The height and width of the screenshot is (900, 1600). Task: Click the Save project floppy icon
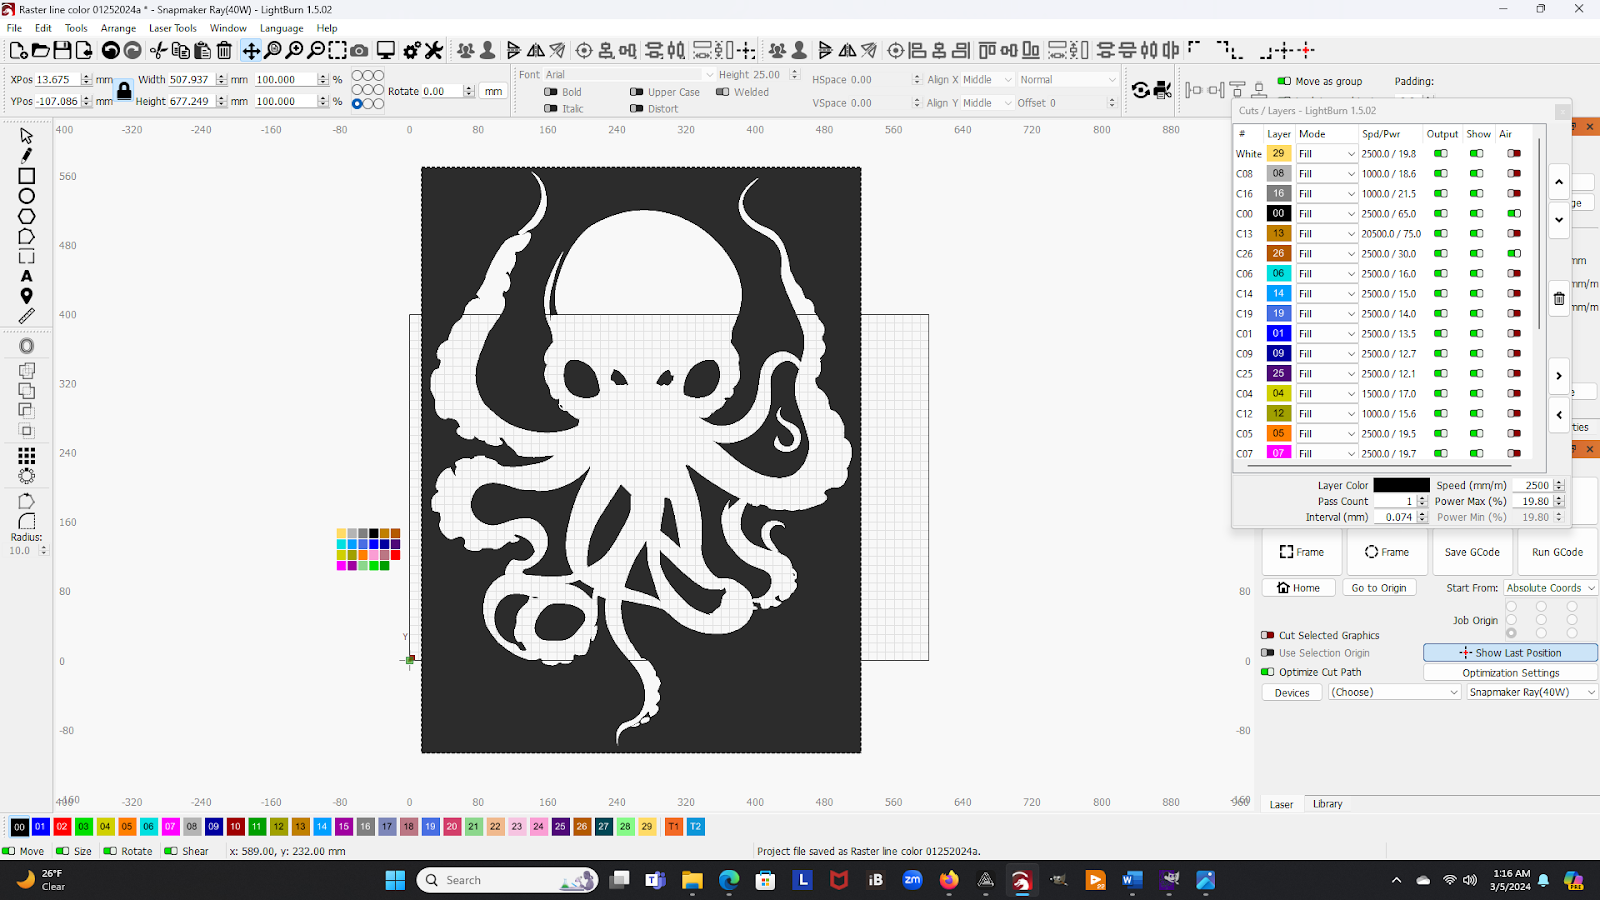62,50
